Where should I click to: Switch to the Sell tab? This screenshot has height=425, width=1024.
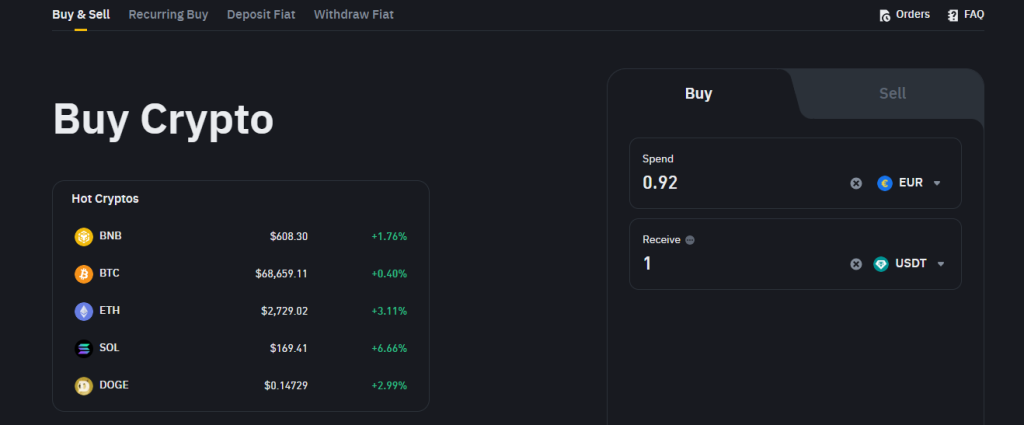(x=892, y=93)
